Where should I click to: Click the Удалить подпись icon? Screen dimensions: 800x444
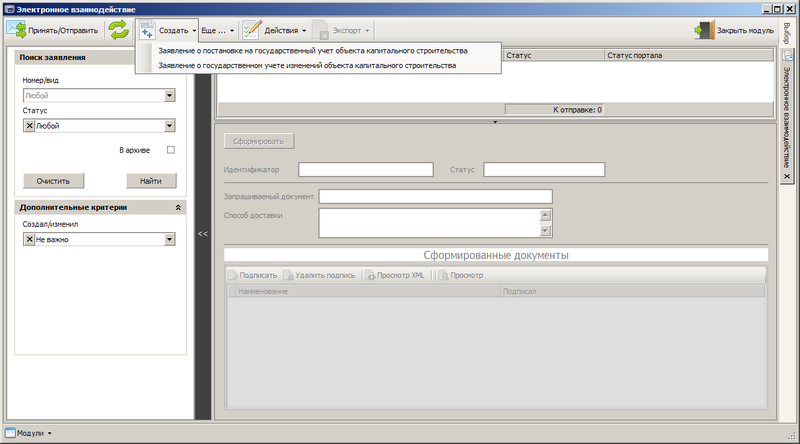(288, 275)
